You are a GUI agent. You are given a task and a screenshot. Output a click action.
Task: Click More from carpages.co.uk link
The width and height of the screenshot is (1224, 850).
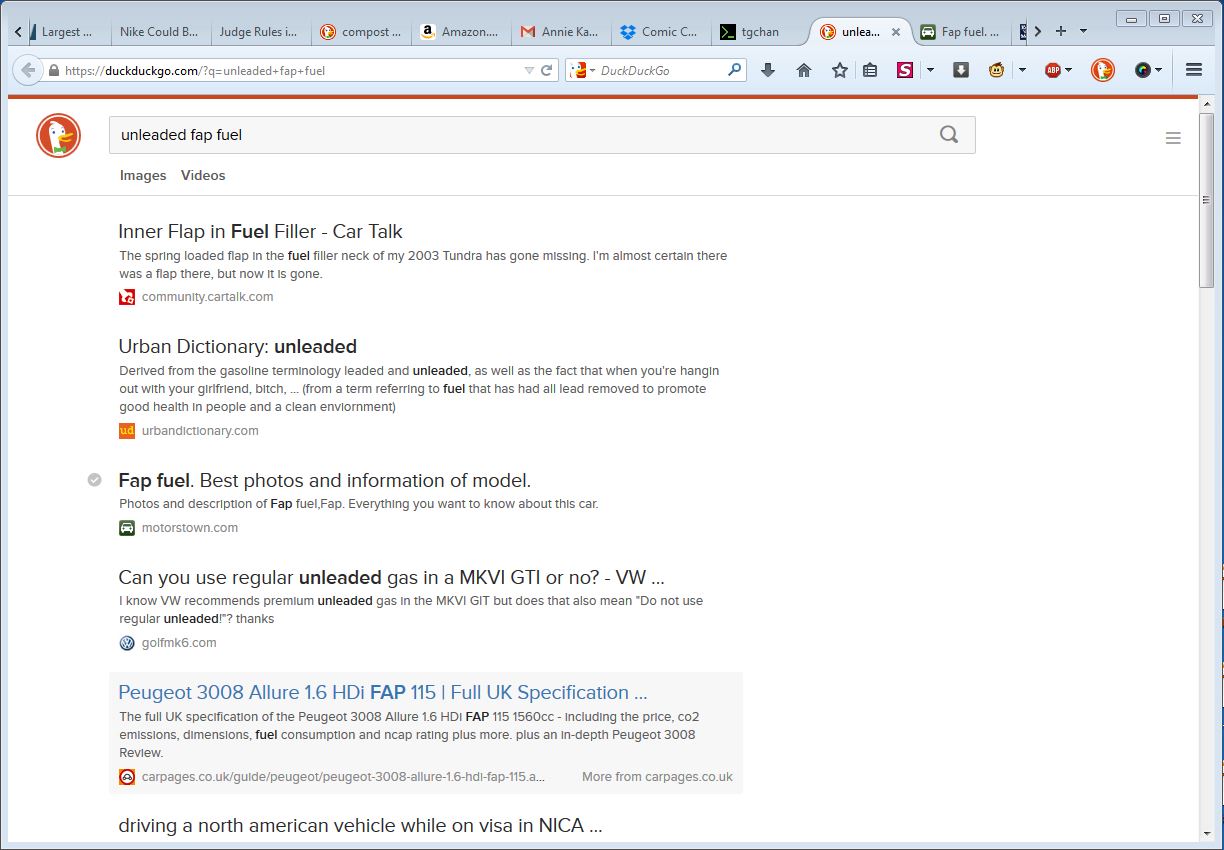coord(657,776)
